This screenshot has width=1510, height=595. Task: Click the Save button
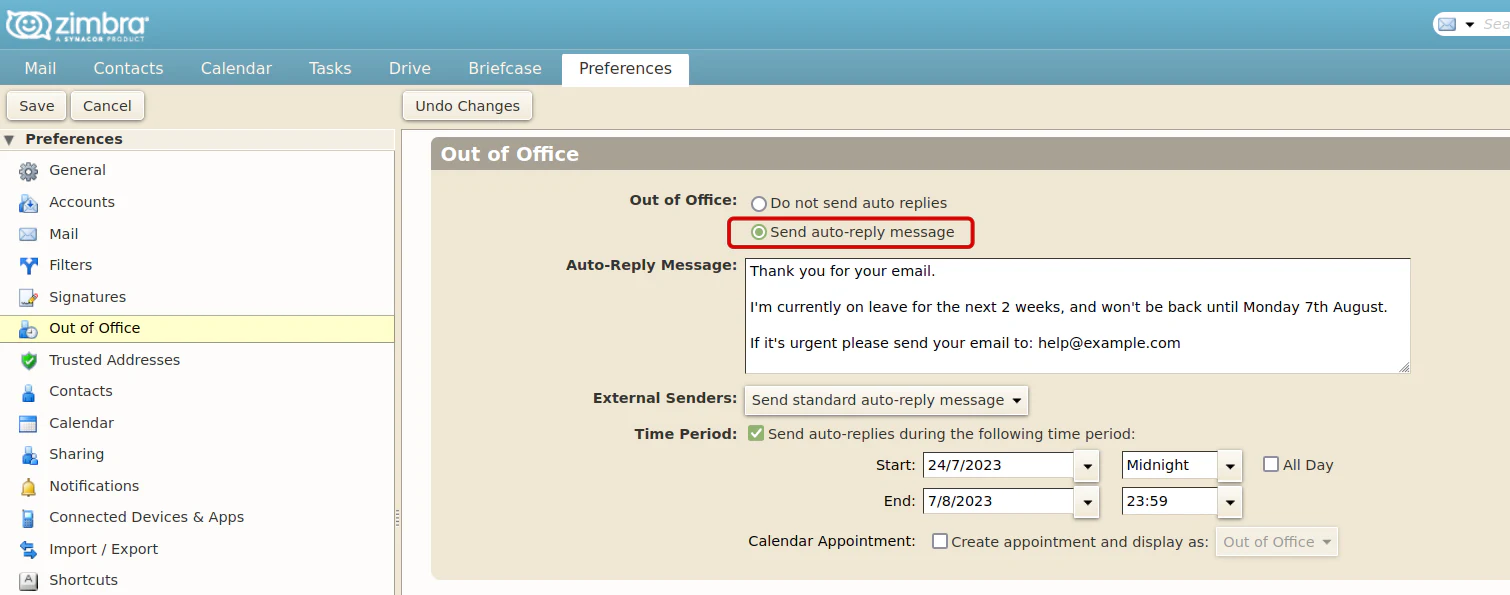37,106
